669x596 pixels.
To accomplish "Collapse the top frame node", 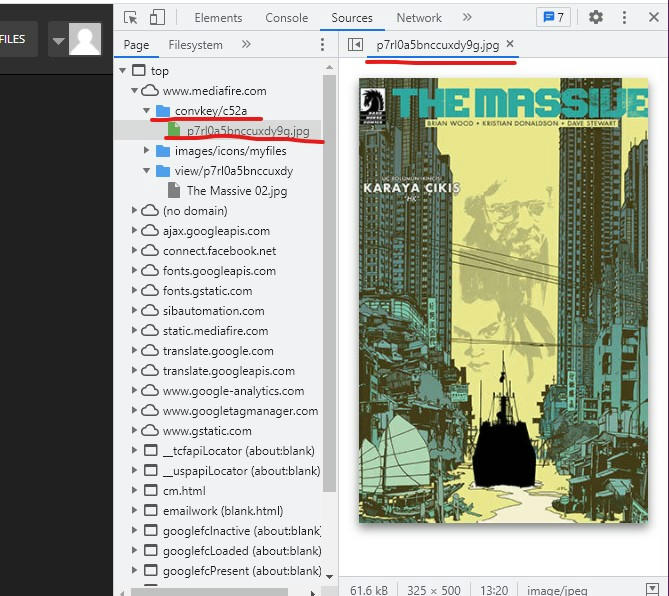I will point(123,70).
